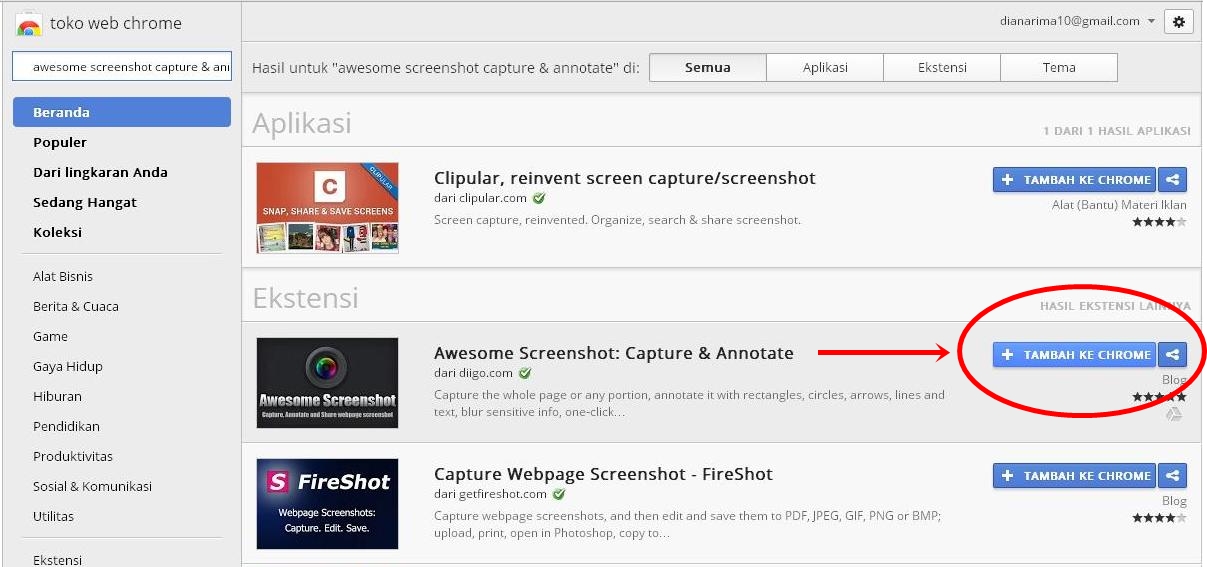Screen dimensions: 1207x567
Task: Browse the Game category
Action: [x=50, y=336]
